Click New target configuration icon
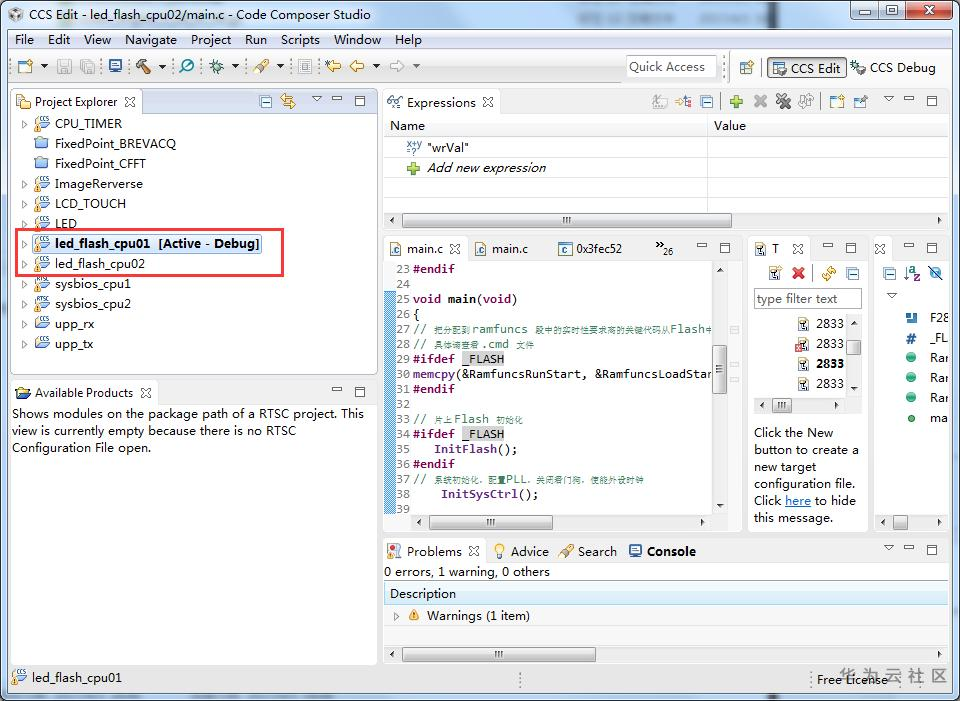Image resolution: width=960 pixels, height=701 pixels. [775, 273]
